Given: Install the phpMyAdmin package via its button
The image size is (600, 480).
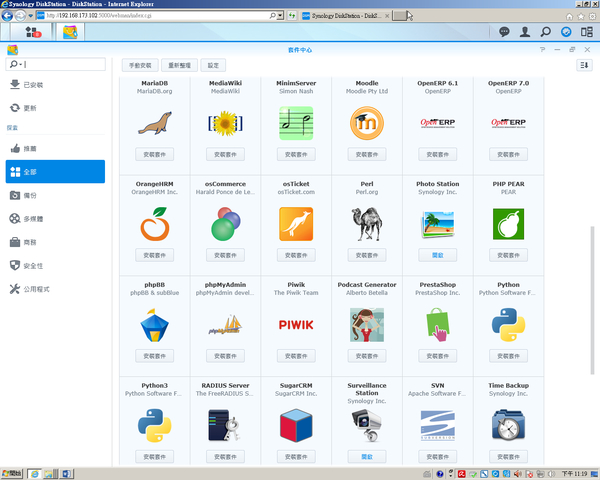Looking at the screenshot, I should [225, 356].
